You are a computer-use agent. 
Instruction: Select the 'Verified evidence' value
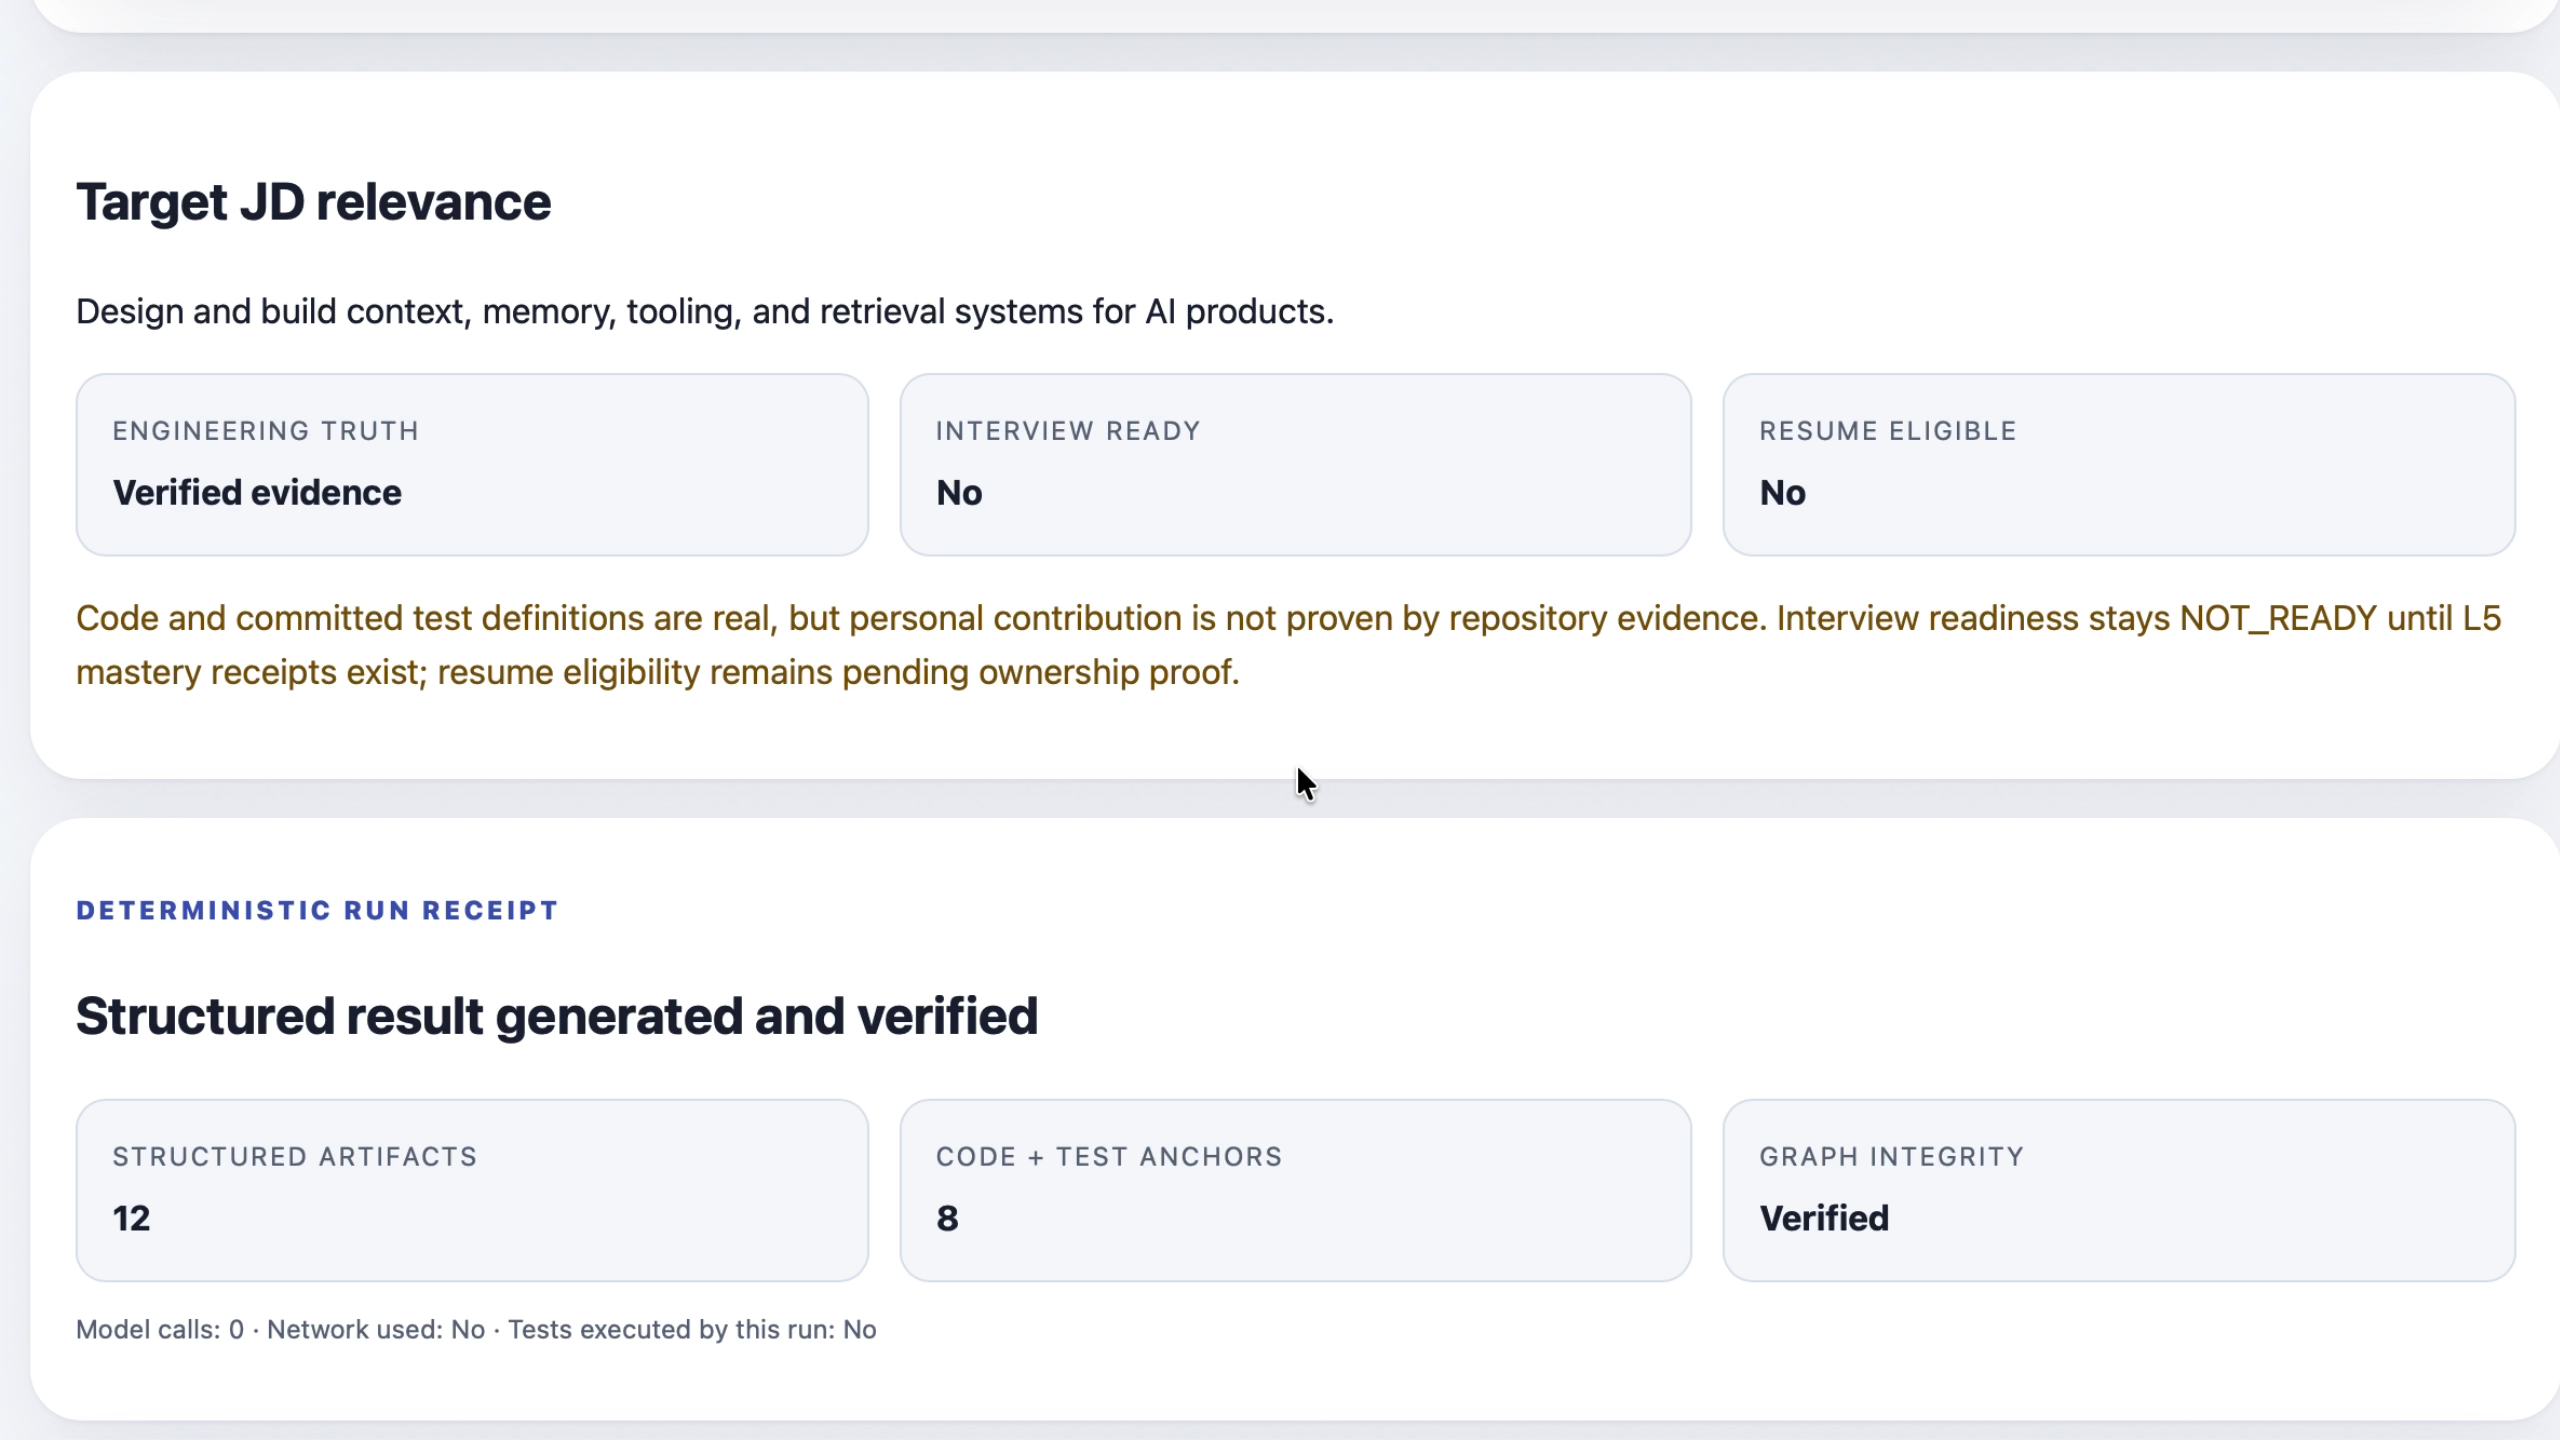pos(257,493)
